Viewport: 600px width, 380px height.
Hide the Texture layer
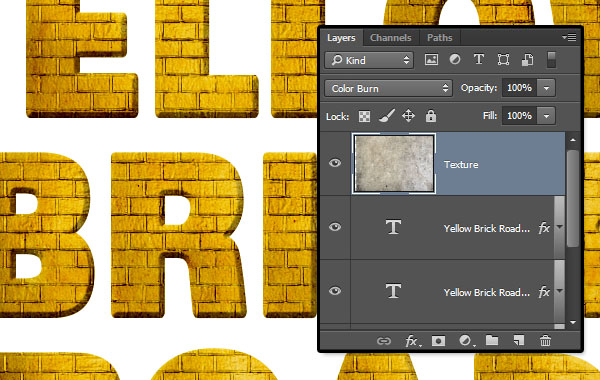pyautogui.click(x=335, y=163)
